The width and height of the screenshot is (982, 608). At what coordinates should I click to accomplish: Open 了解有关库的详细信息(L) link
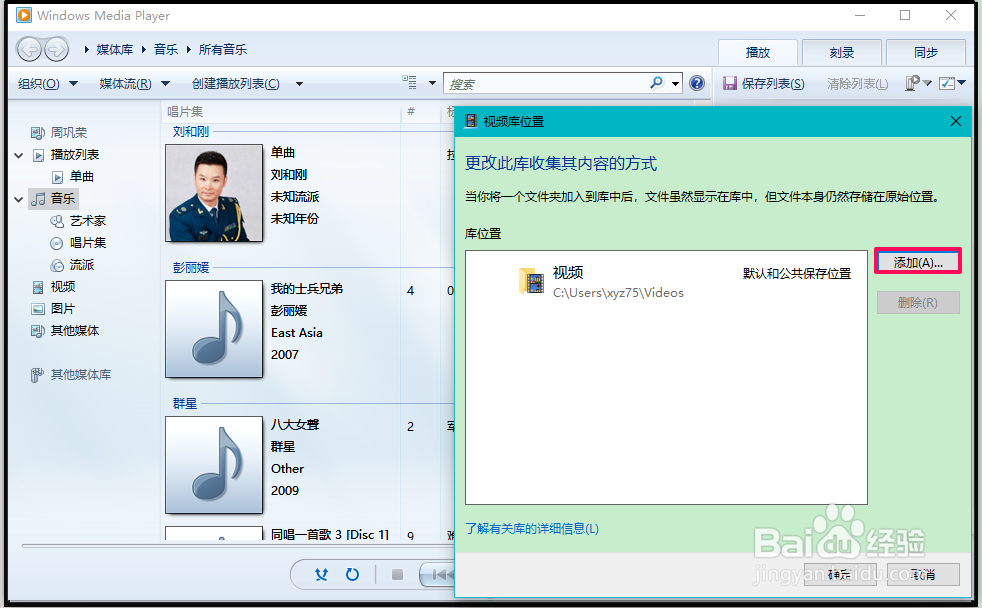[x=532, y=529]
